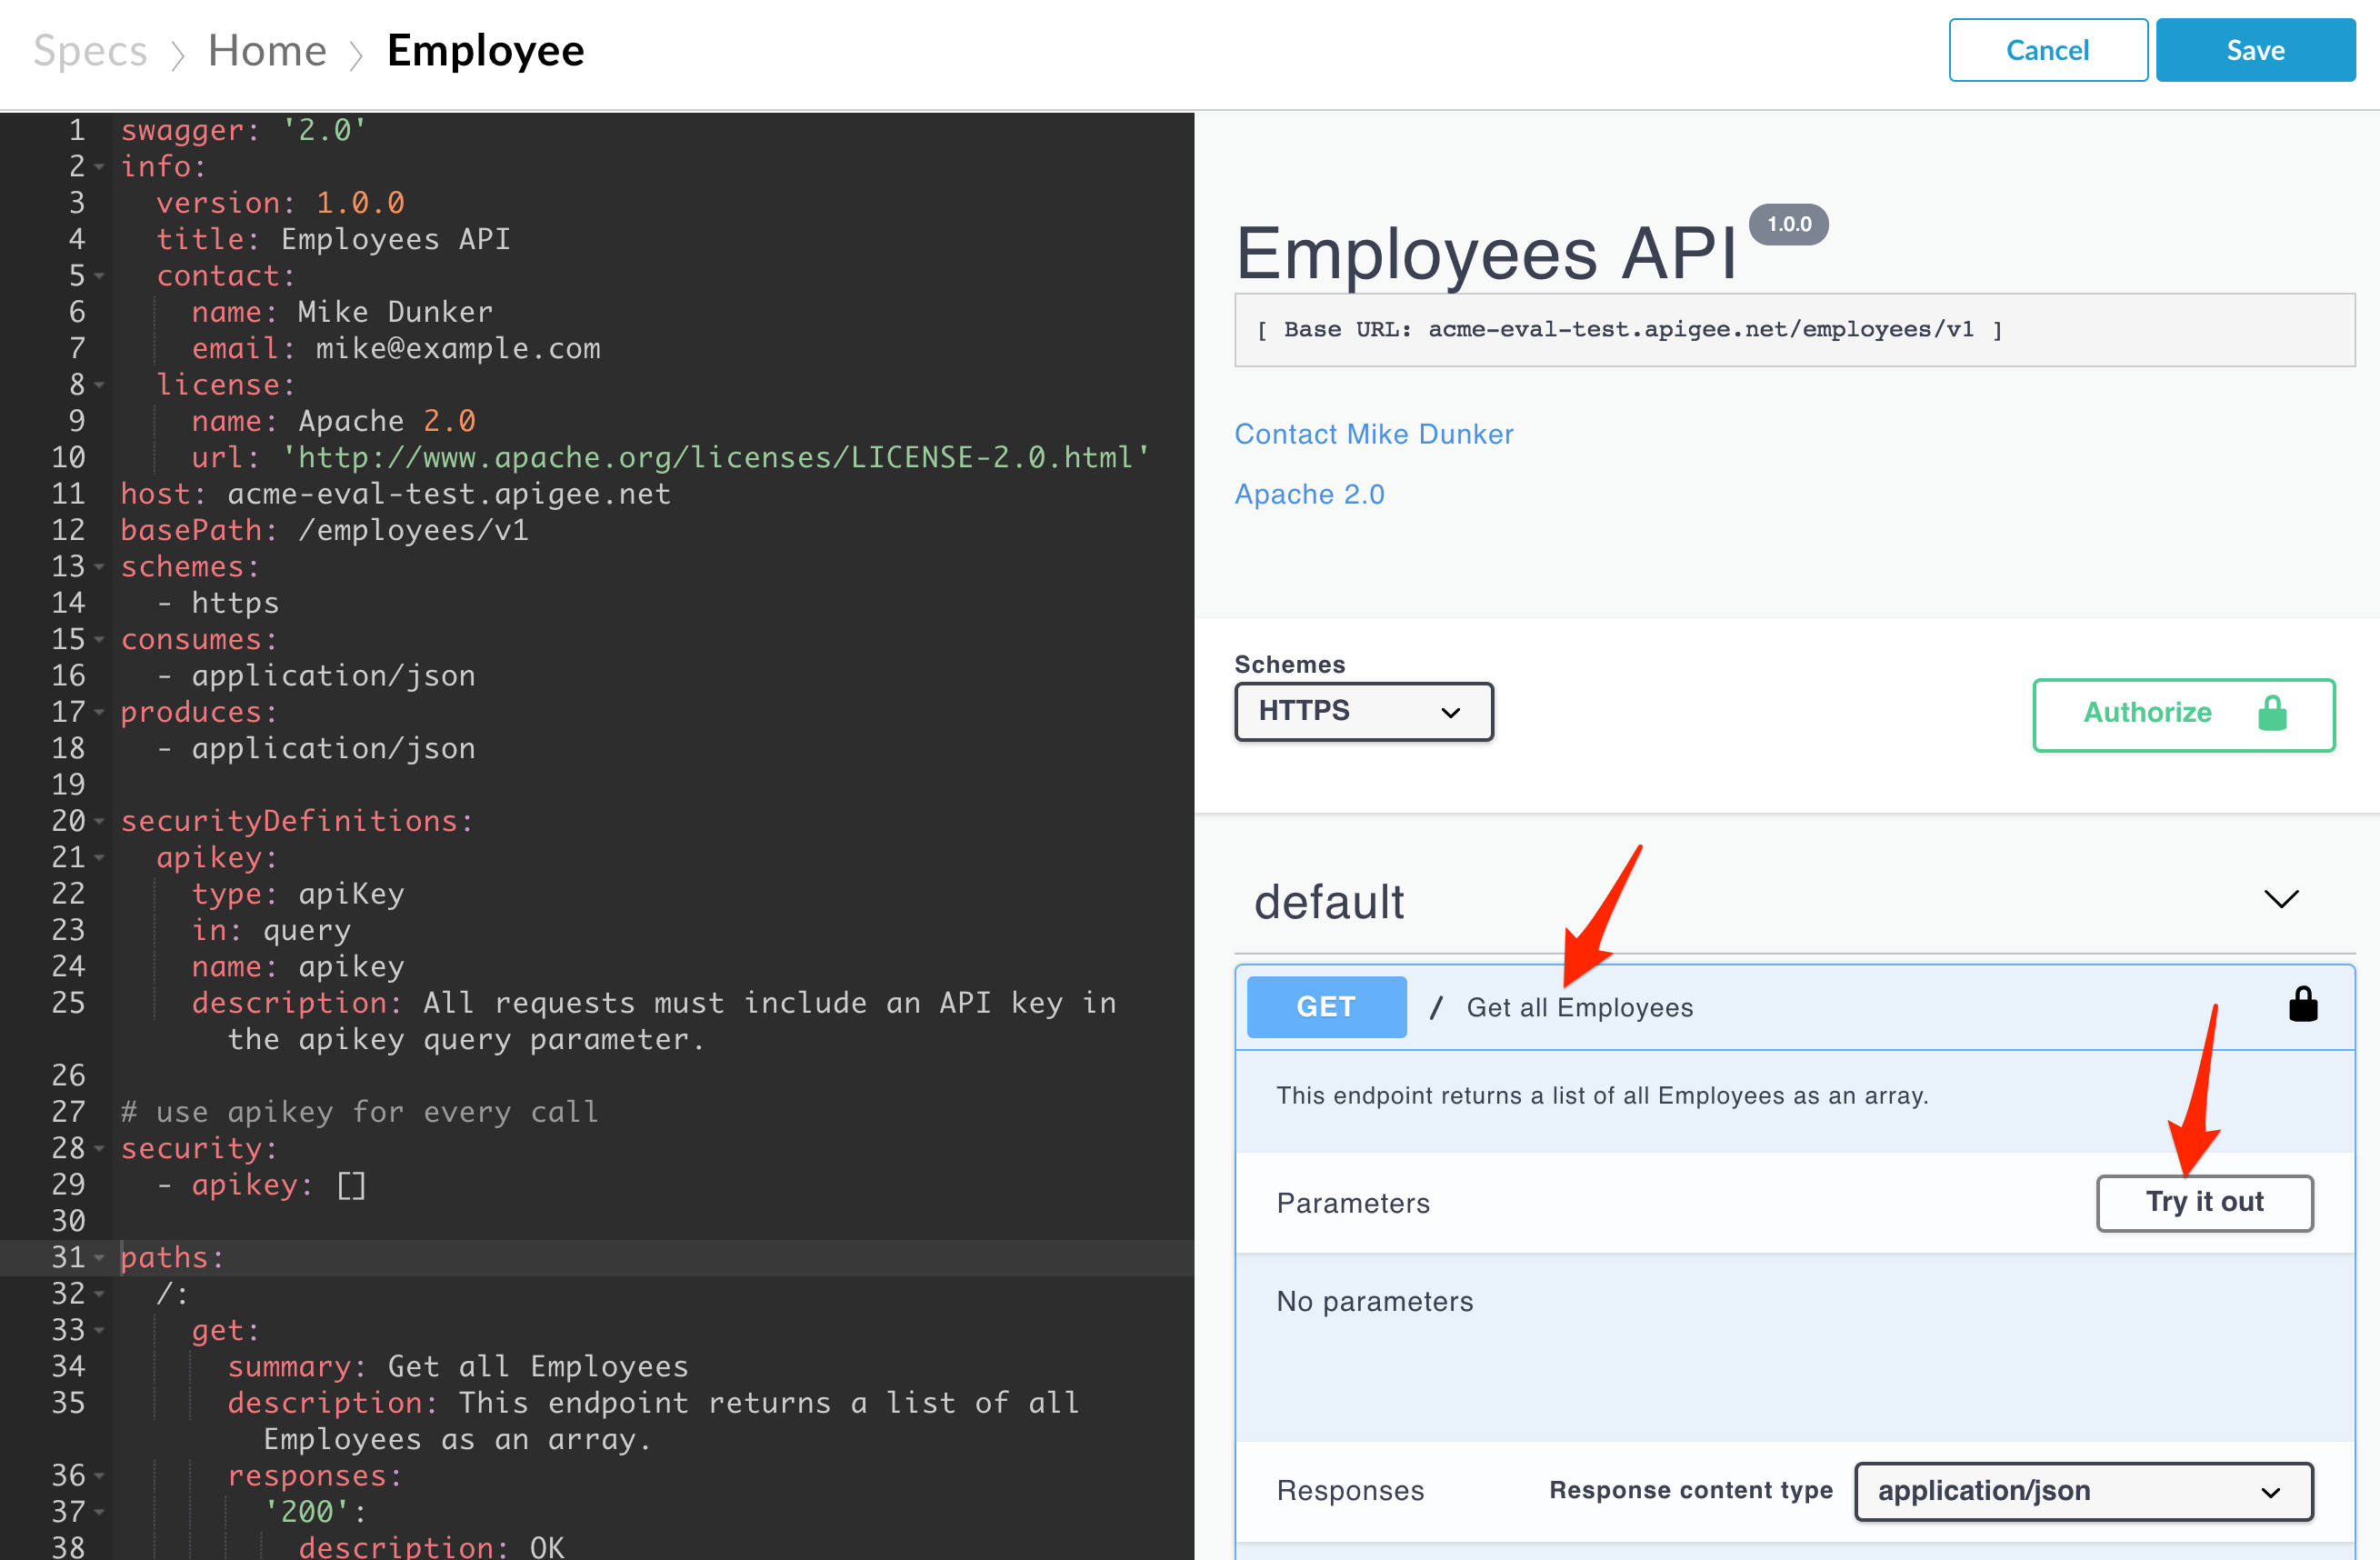Click the green lock icon in Authorize
Viewport: 2380px width, 1560px height.
click(x=2272, y=713)
